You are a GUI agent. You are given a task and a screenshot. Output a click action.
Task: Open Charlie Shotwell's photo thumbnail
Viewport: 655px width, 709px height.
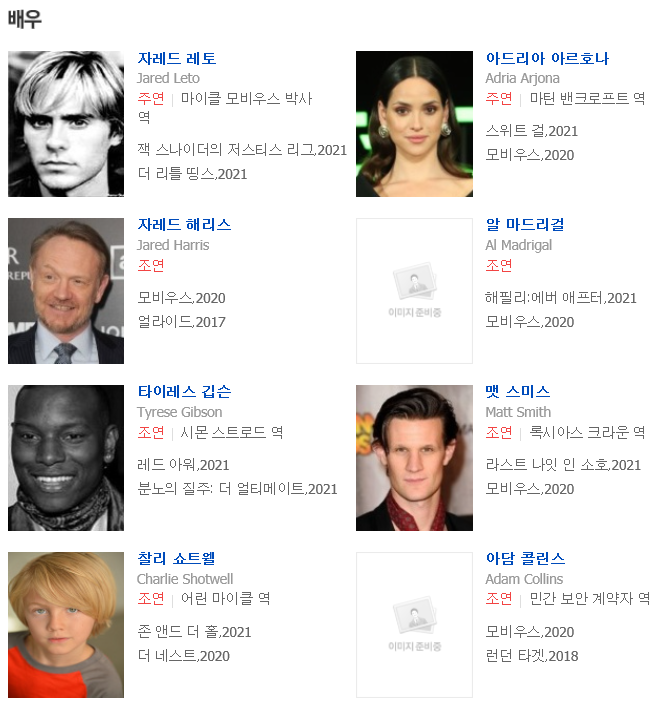66,624
